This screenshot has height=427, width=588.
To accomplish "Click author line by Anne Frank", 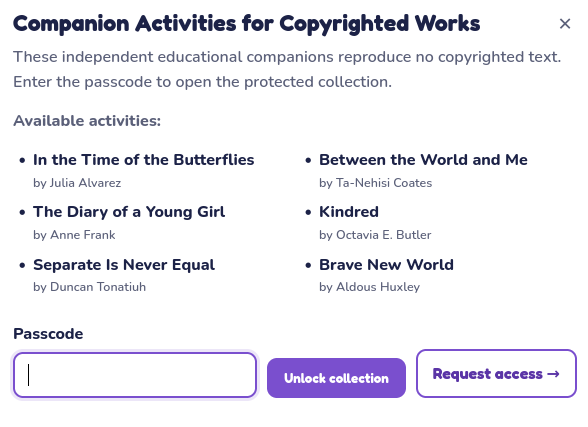I will click(x=74, y=235).
